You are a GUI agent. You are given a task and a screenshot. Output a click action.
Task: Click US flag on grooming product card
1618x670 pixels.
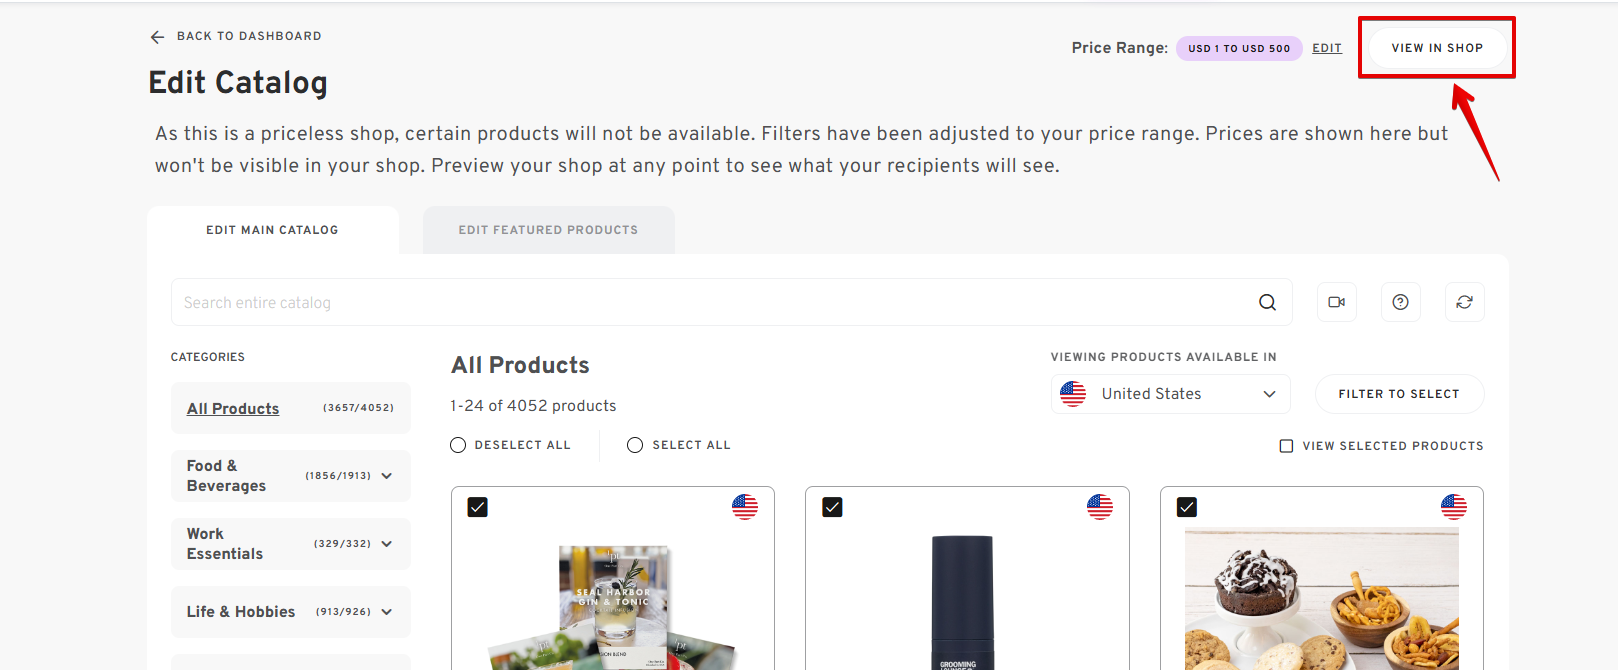tap(1100, 507)
